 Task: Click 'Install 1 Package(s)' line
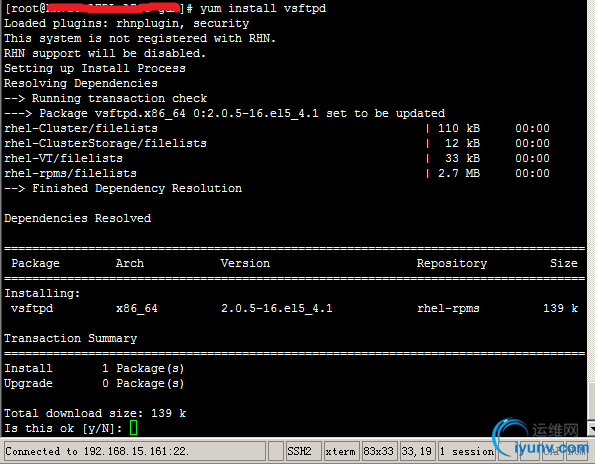(94, 368)
